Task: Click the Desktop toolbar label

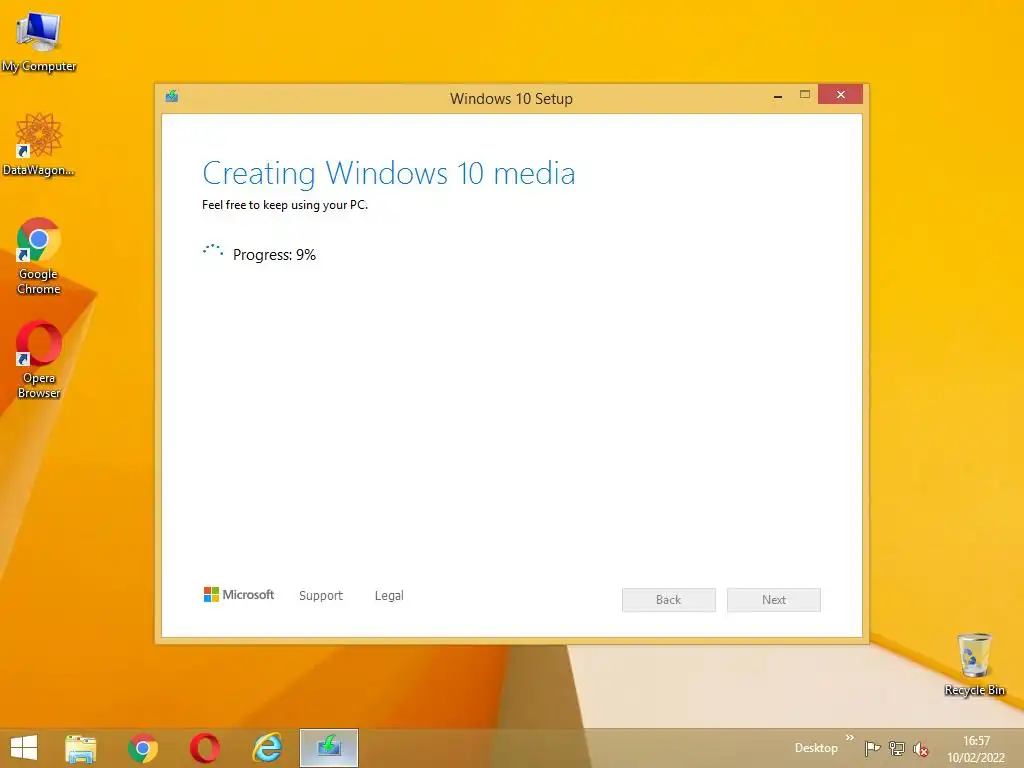Action: coord(816,748)
